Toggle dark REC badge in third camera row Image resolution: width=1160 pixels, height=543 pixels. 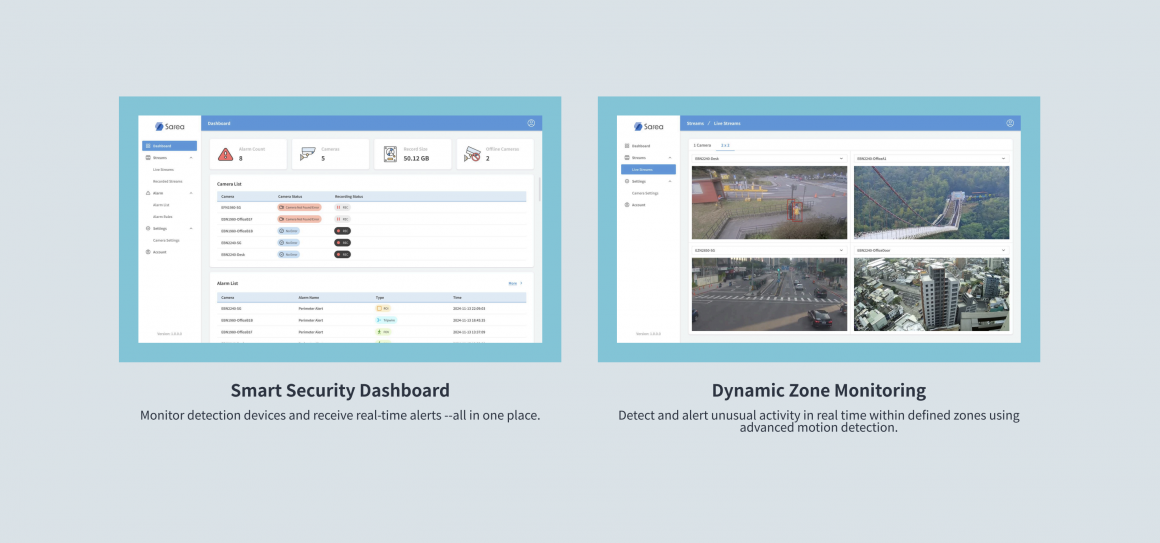[x=342, y=231]
